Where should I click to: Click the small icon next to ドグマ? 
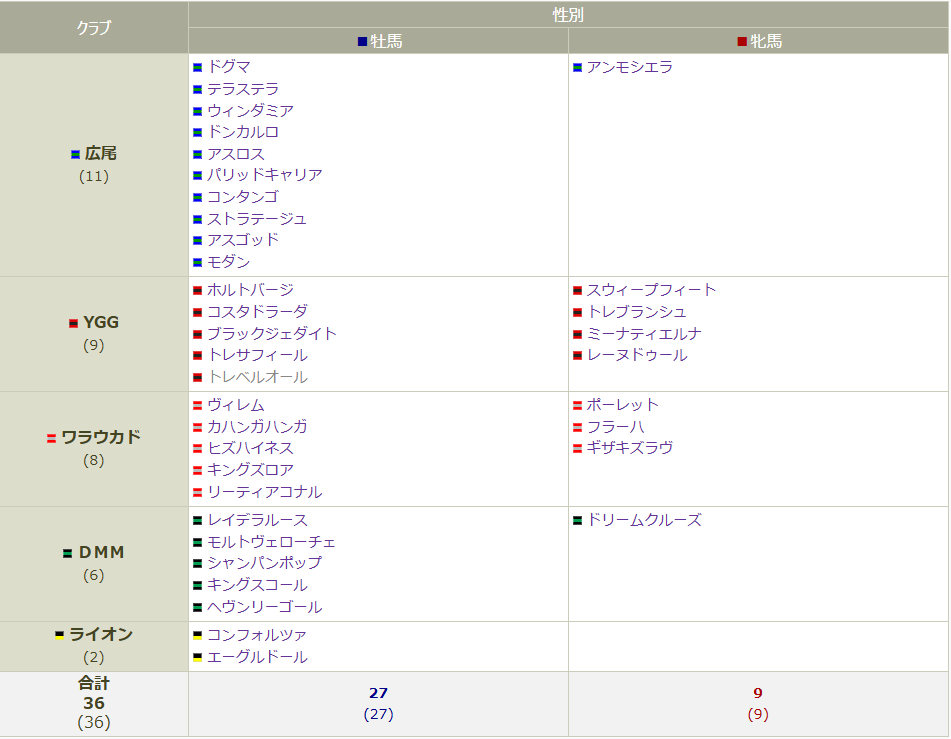[199, 66]
